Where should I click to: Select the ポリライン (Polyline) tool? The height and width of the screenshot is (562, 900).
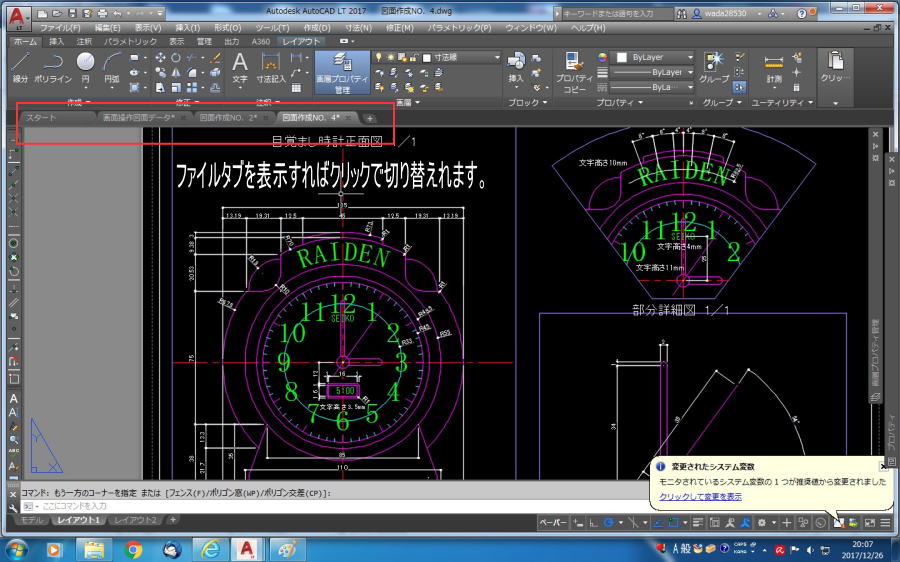click(x=53, y=68)
